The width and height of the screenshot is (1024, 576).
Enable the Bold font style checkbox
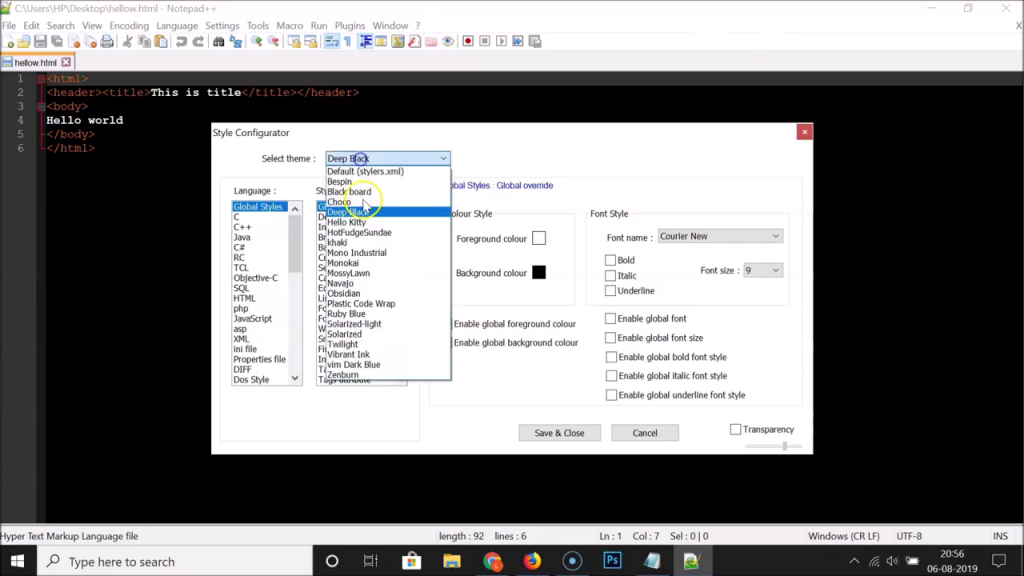click(610, 260)
